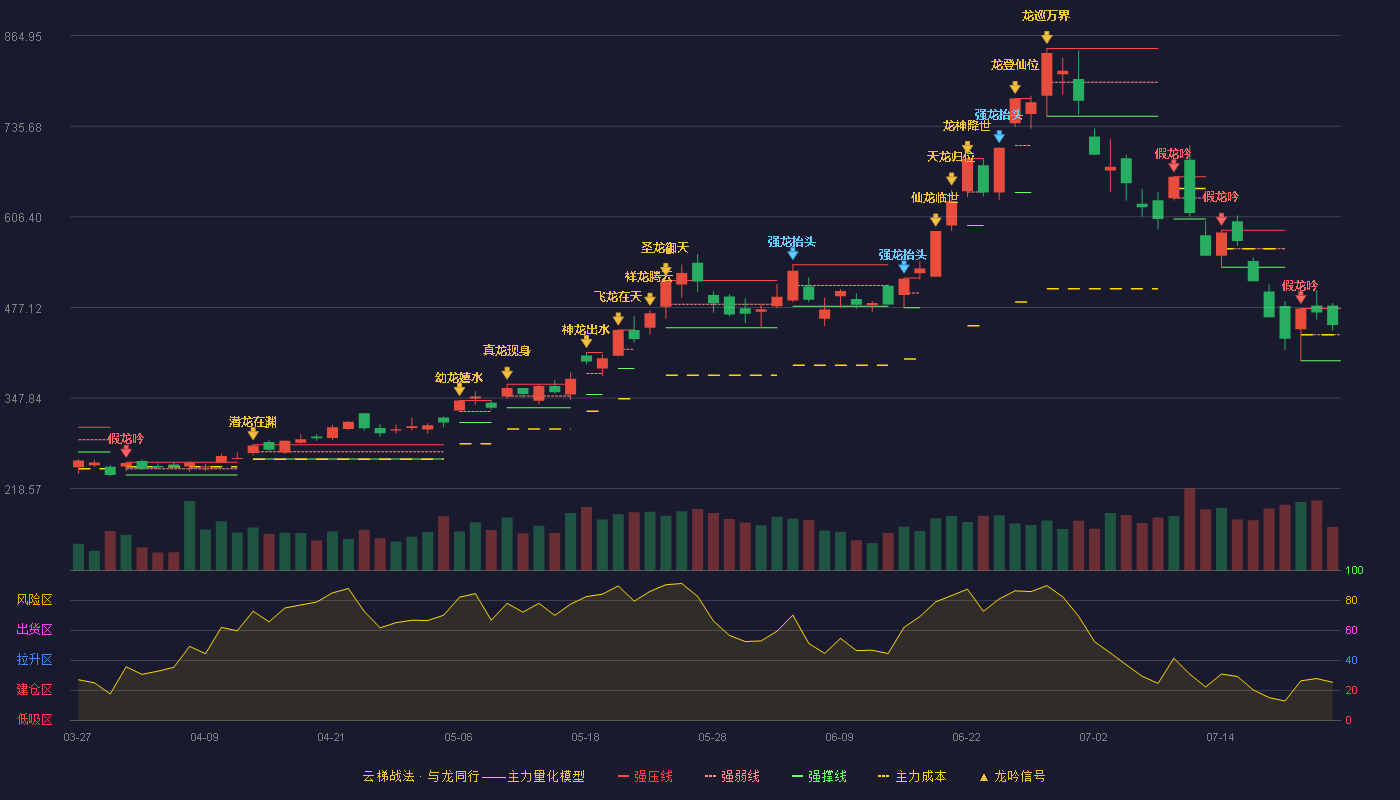
Task: Click the 潜龙在渊 signal arrow
Action: [x=253, y=434]
